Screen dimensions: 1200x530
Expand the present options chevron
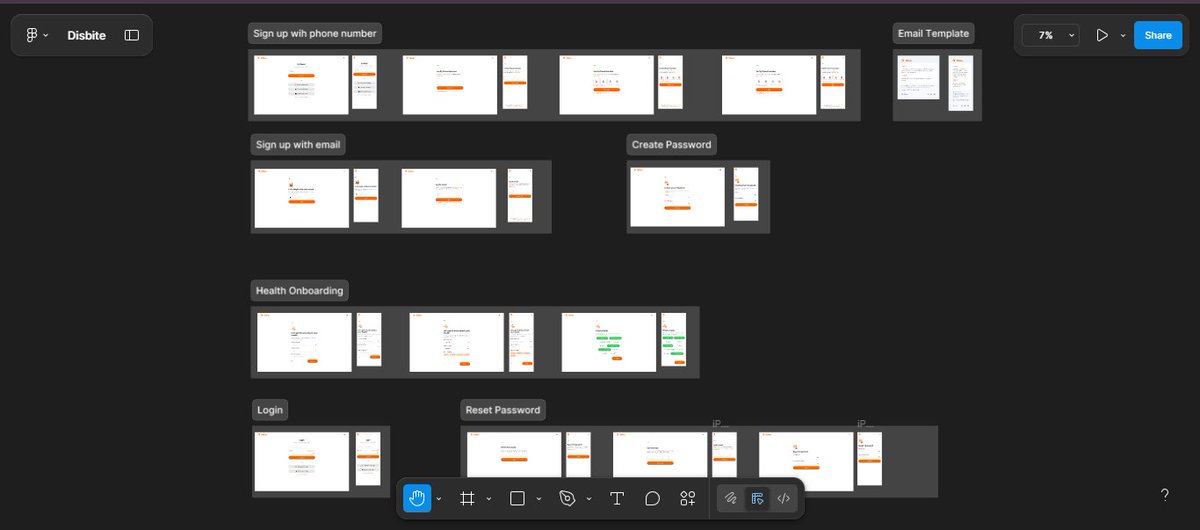[x=1123, y=35]
